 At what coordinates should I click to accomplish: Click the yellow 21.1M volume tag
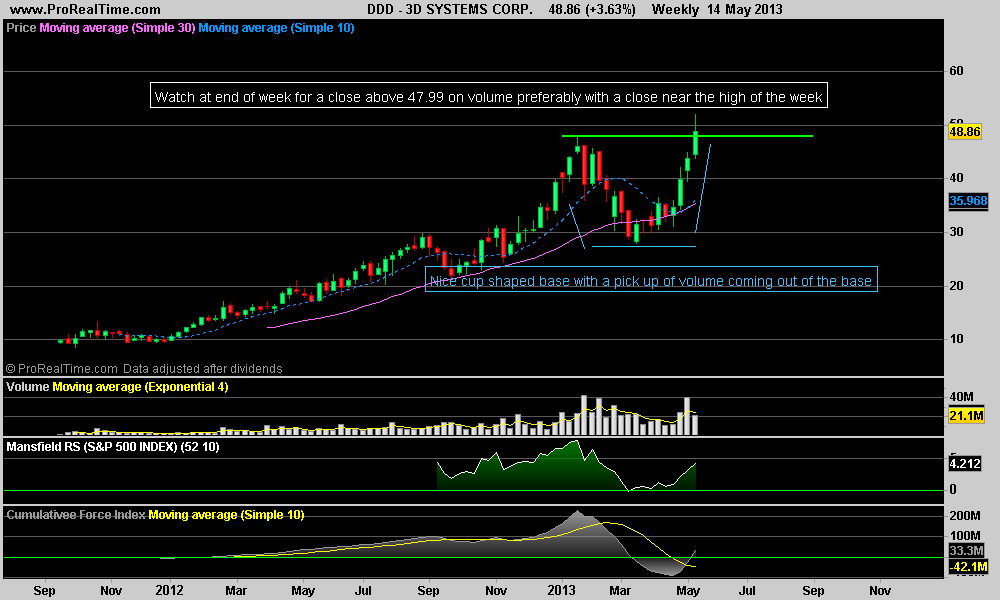coord(966,416)
